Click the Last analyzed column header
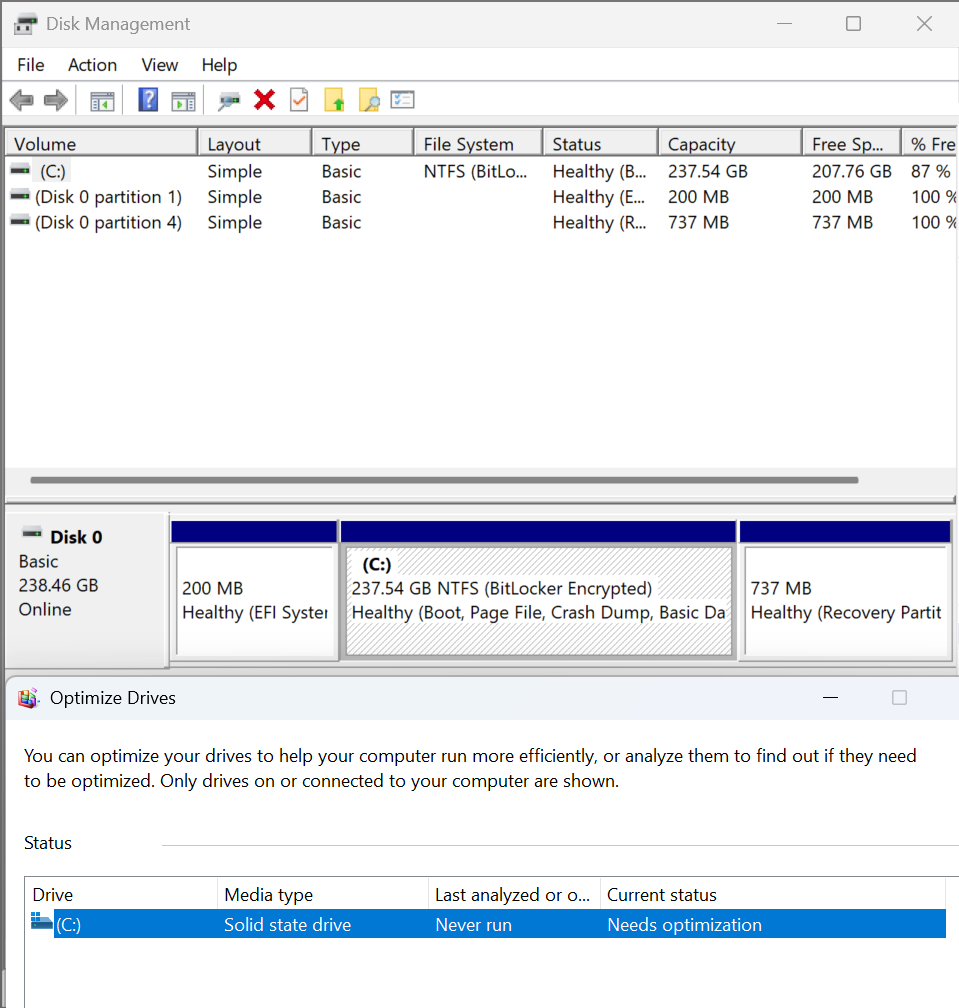959x1008 pixels. pos(514,894)
